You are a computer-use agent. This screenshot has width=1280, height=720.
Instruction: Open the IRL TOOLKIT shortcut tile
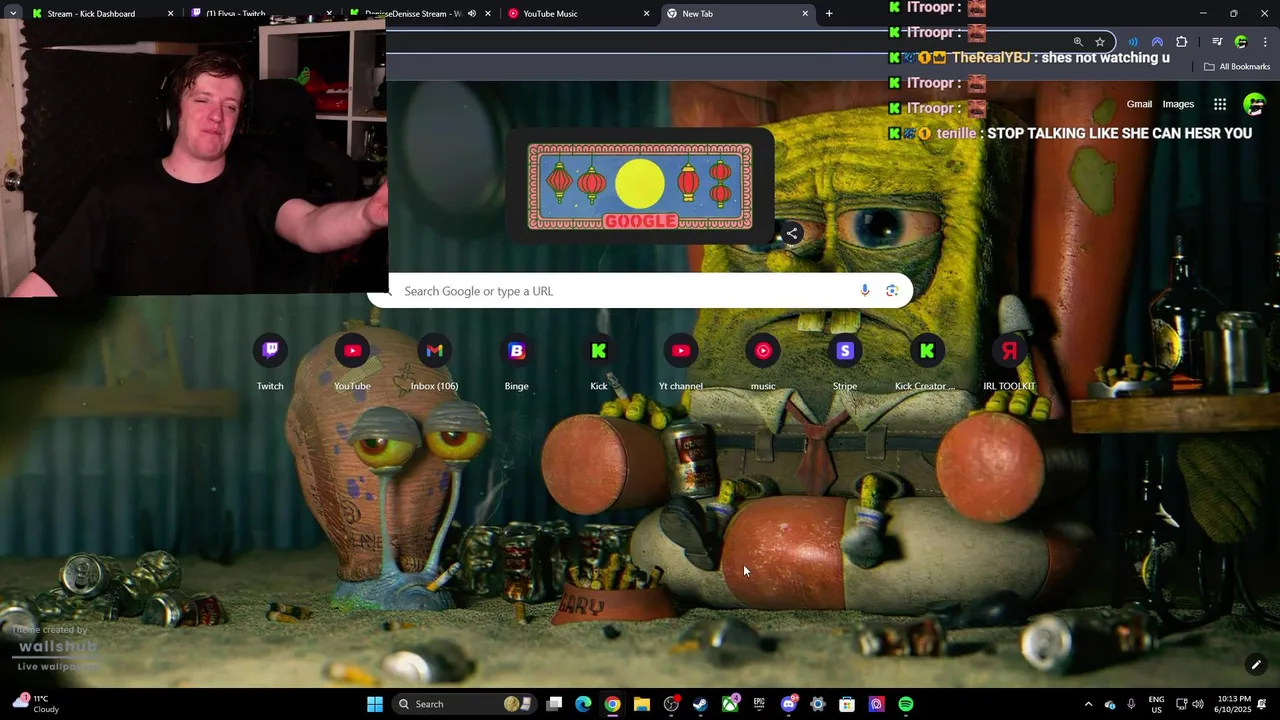(1008, 361)
